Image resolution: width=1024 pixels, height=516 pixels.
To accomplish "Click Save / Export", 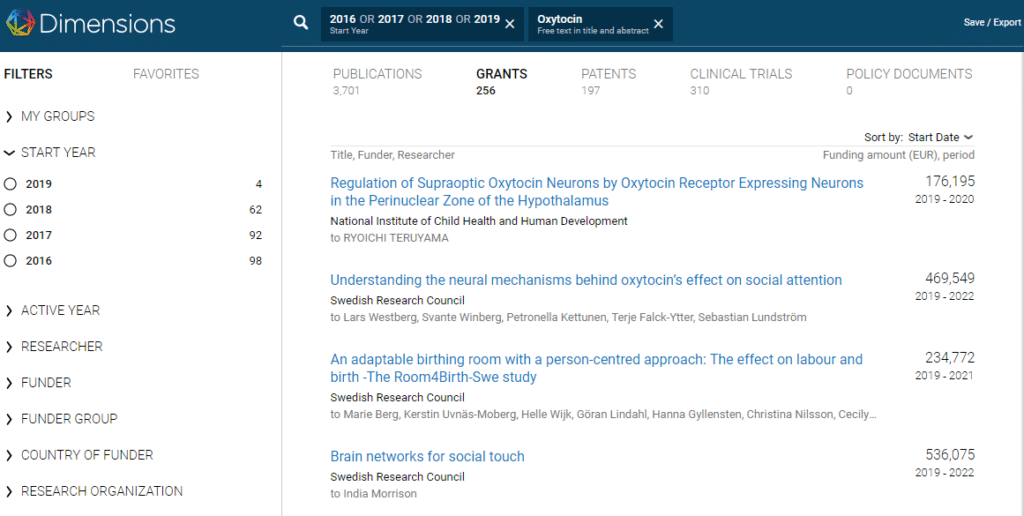I will (991, 23).
